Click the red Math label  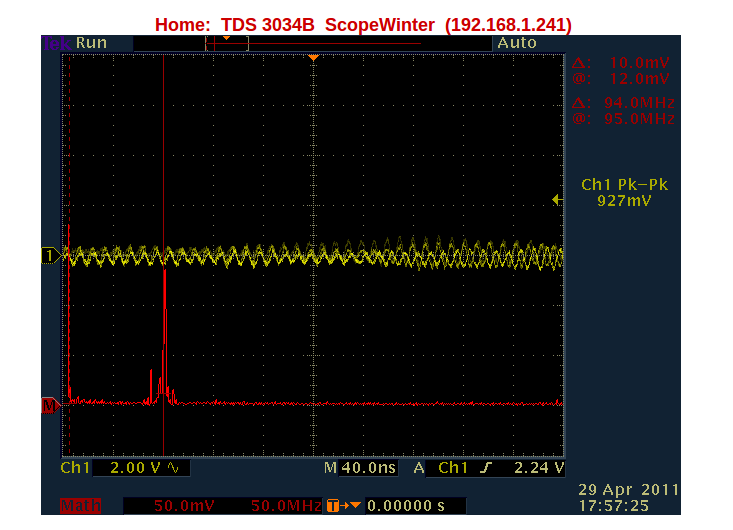click(80, 506)
